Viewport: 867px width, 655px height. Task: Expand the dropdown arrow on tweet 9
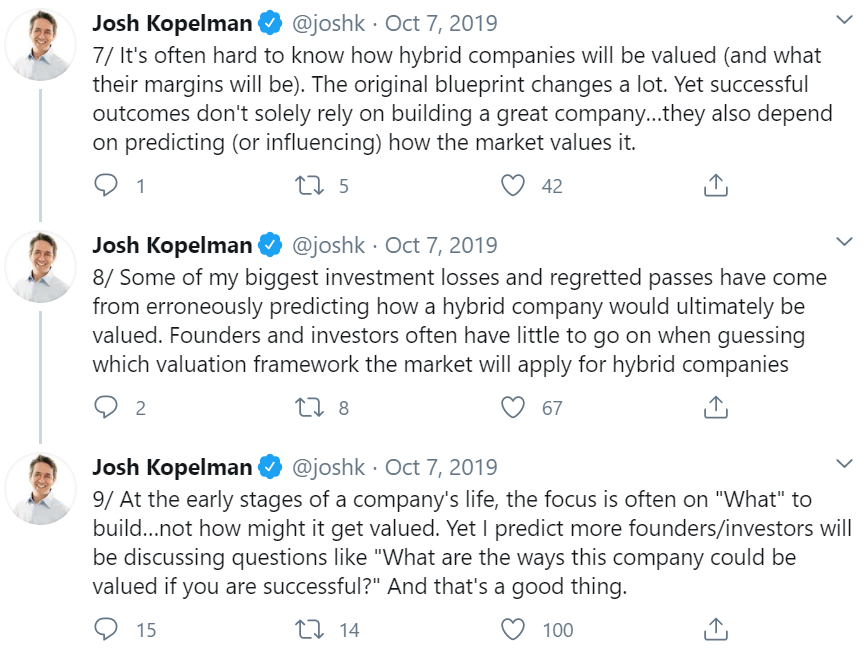pos(844,462)
